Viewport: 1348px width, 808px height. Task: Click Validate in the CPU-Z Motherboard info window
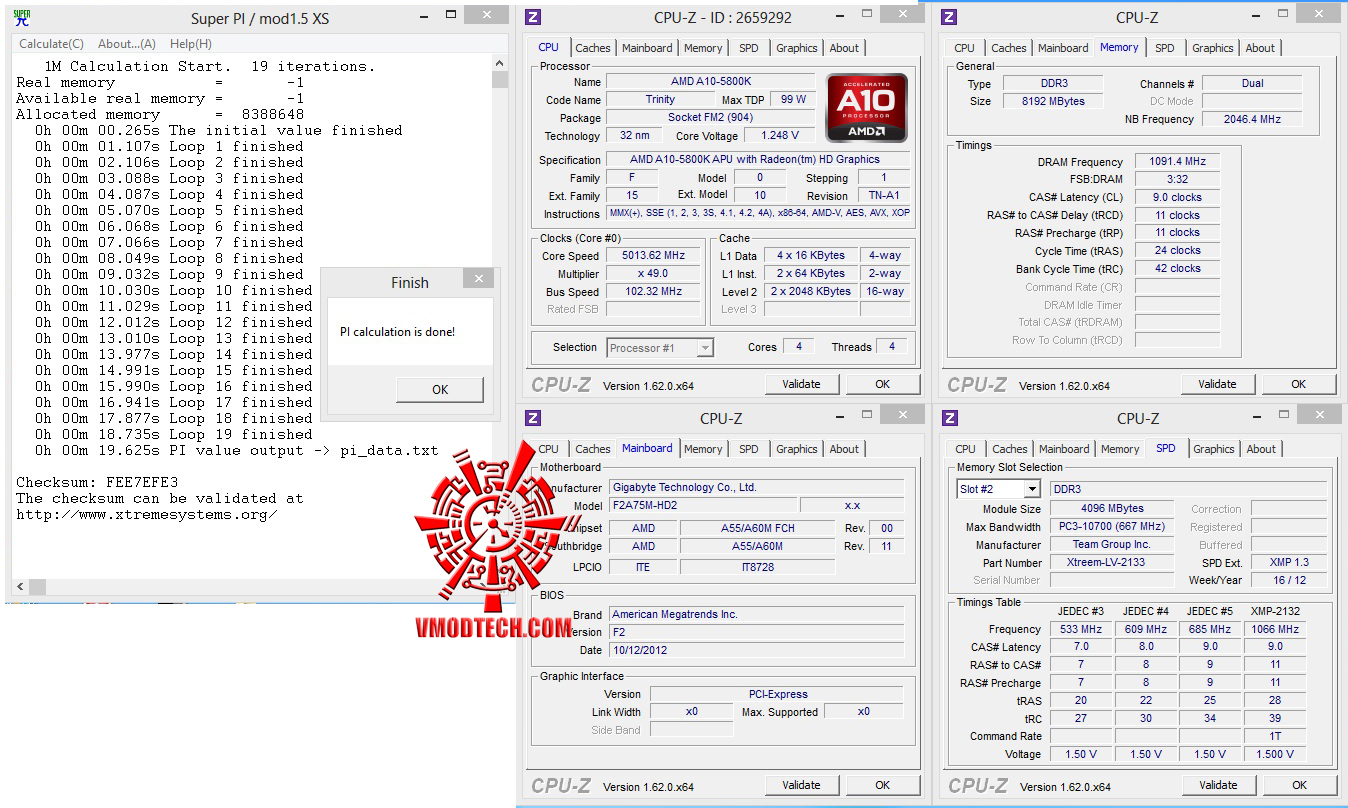click(802, 785)
